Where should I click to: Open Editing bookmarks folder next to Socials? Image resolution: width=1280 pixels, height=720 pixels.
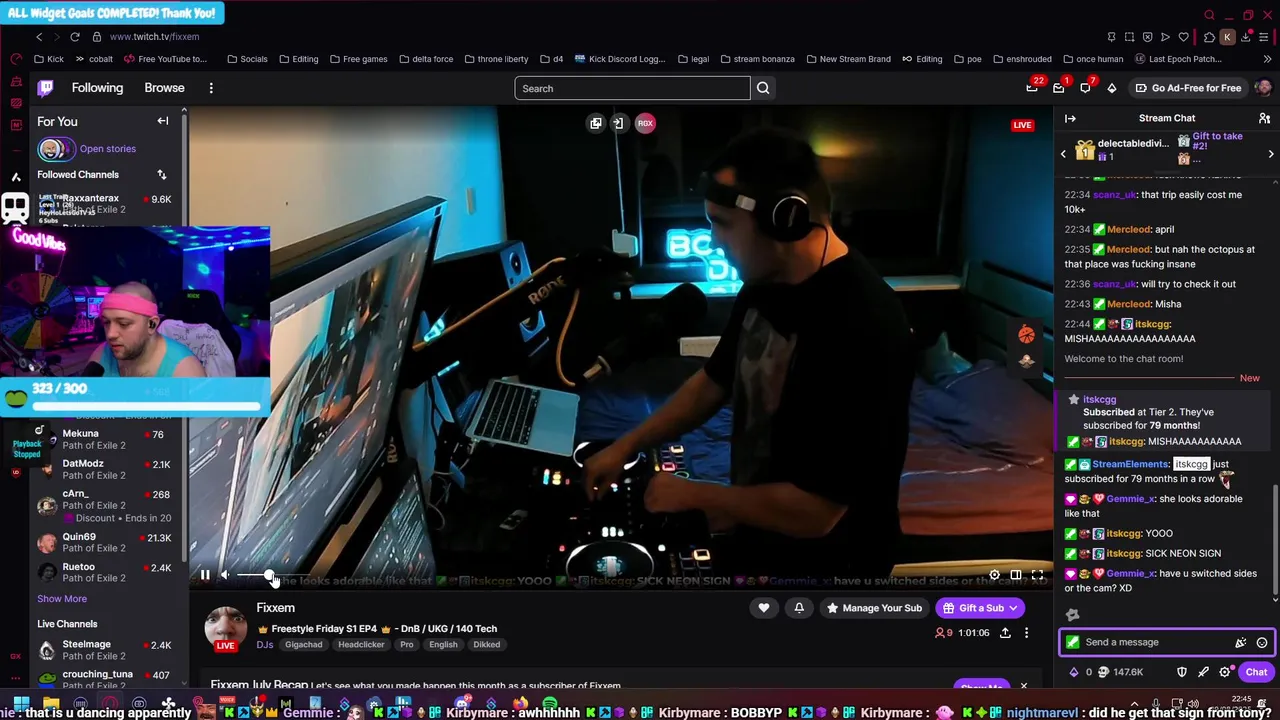pyautogui.click(x=299, y=59)
